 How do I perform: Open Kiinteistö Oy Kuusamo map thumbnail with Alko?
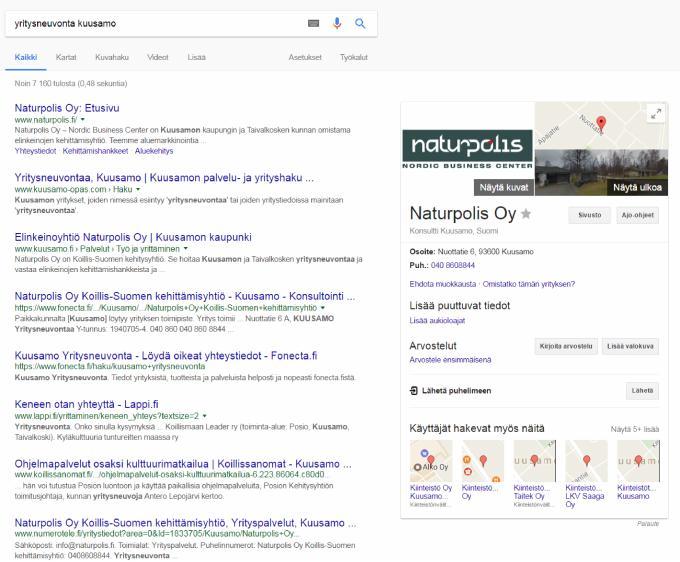click(431, 461)
